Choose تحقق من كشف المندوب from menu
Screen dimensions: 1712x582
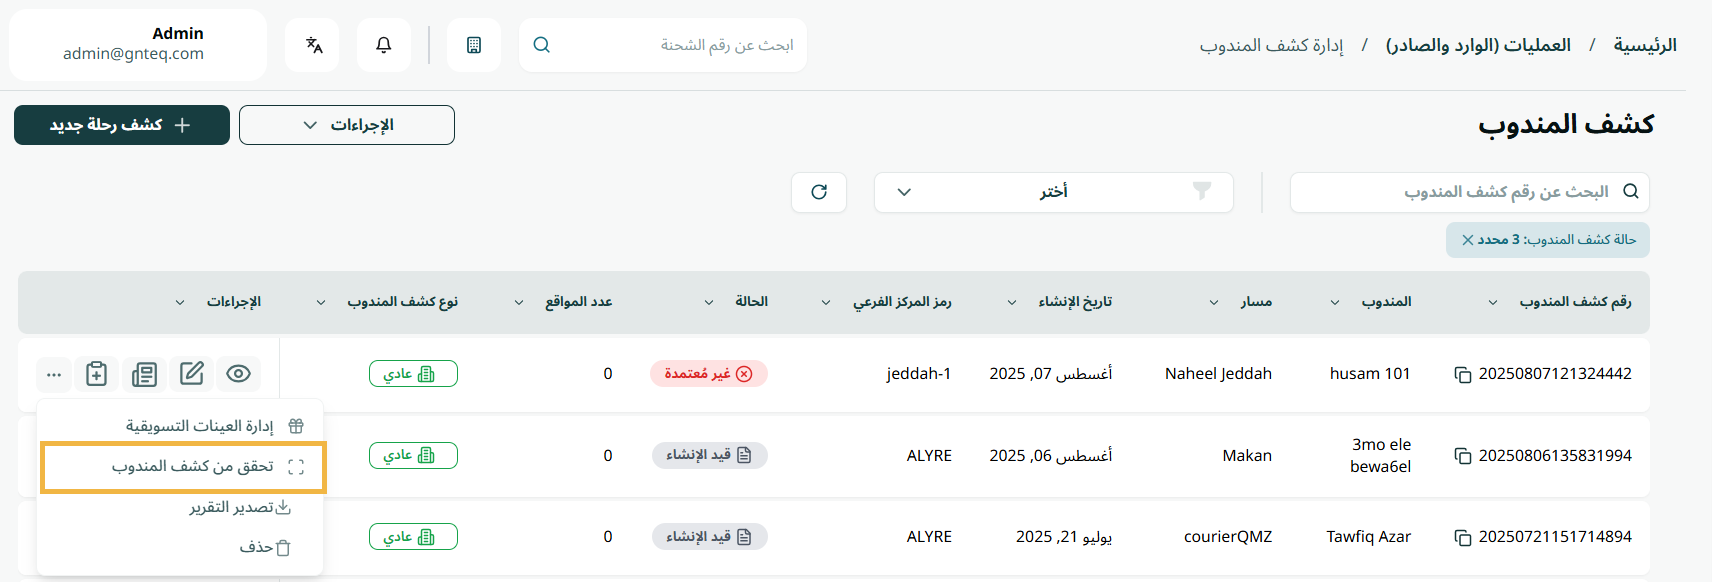click(183, 467)
